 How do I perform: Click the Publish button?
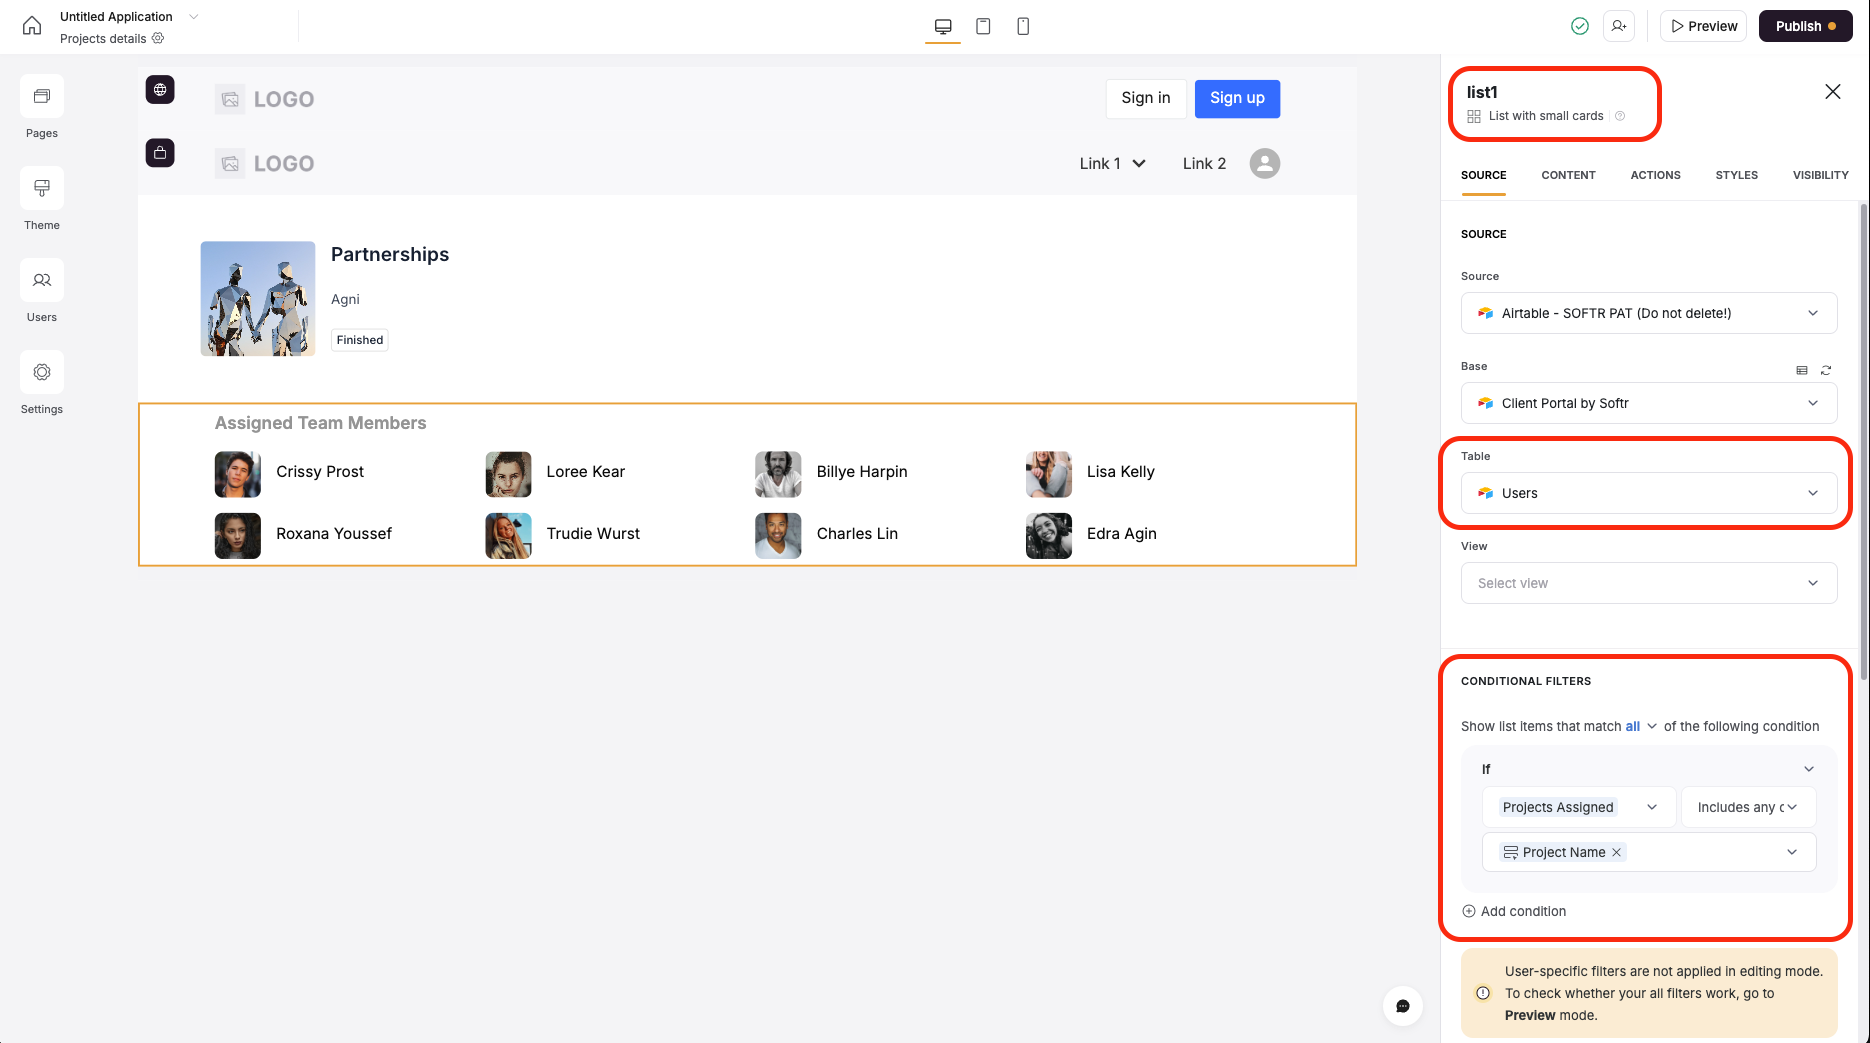click(1806, 26)
